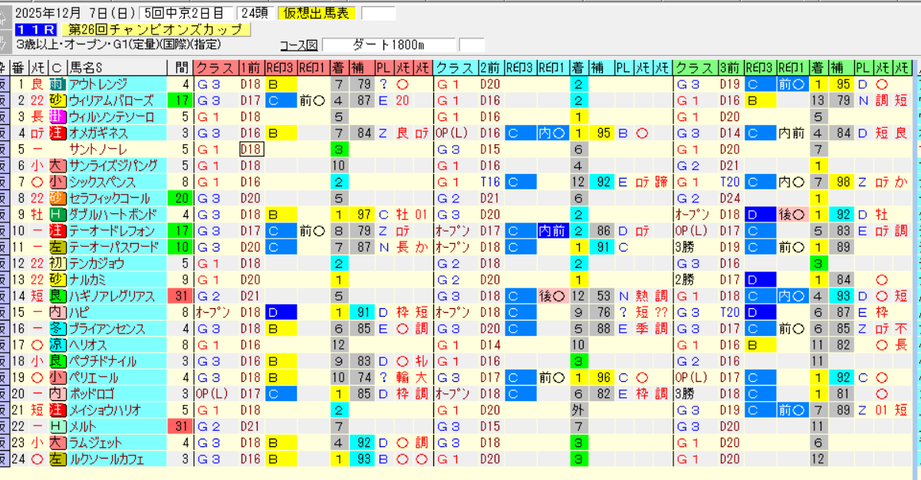Click the 大 badge beside サンライズジパング
The image size is (921, 480).
57,166
